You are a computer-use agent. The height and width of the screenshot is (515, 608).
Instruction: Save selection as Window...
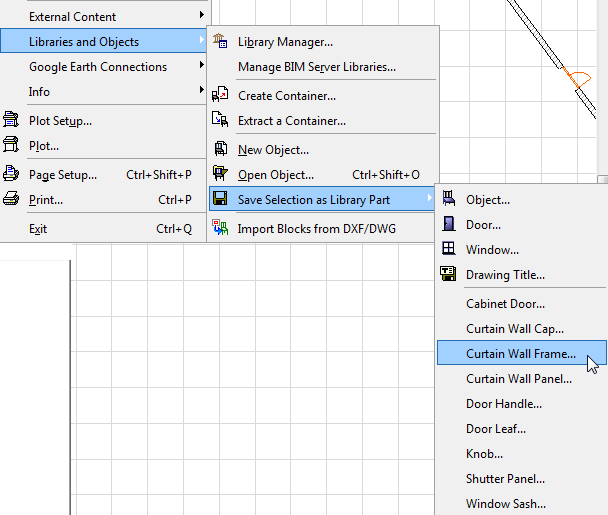[x=522, y=249]
